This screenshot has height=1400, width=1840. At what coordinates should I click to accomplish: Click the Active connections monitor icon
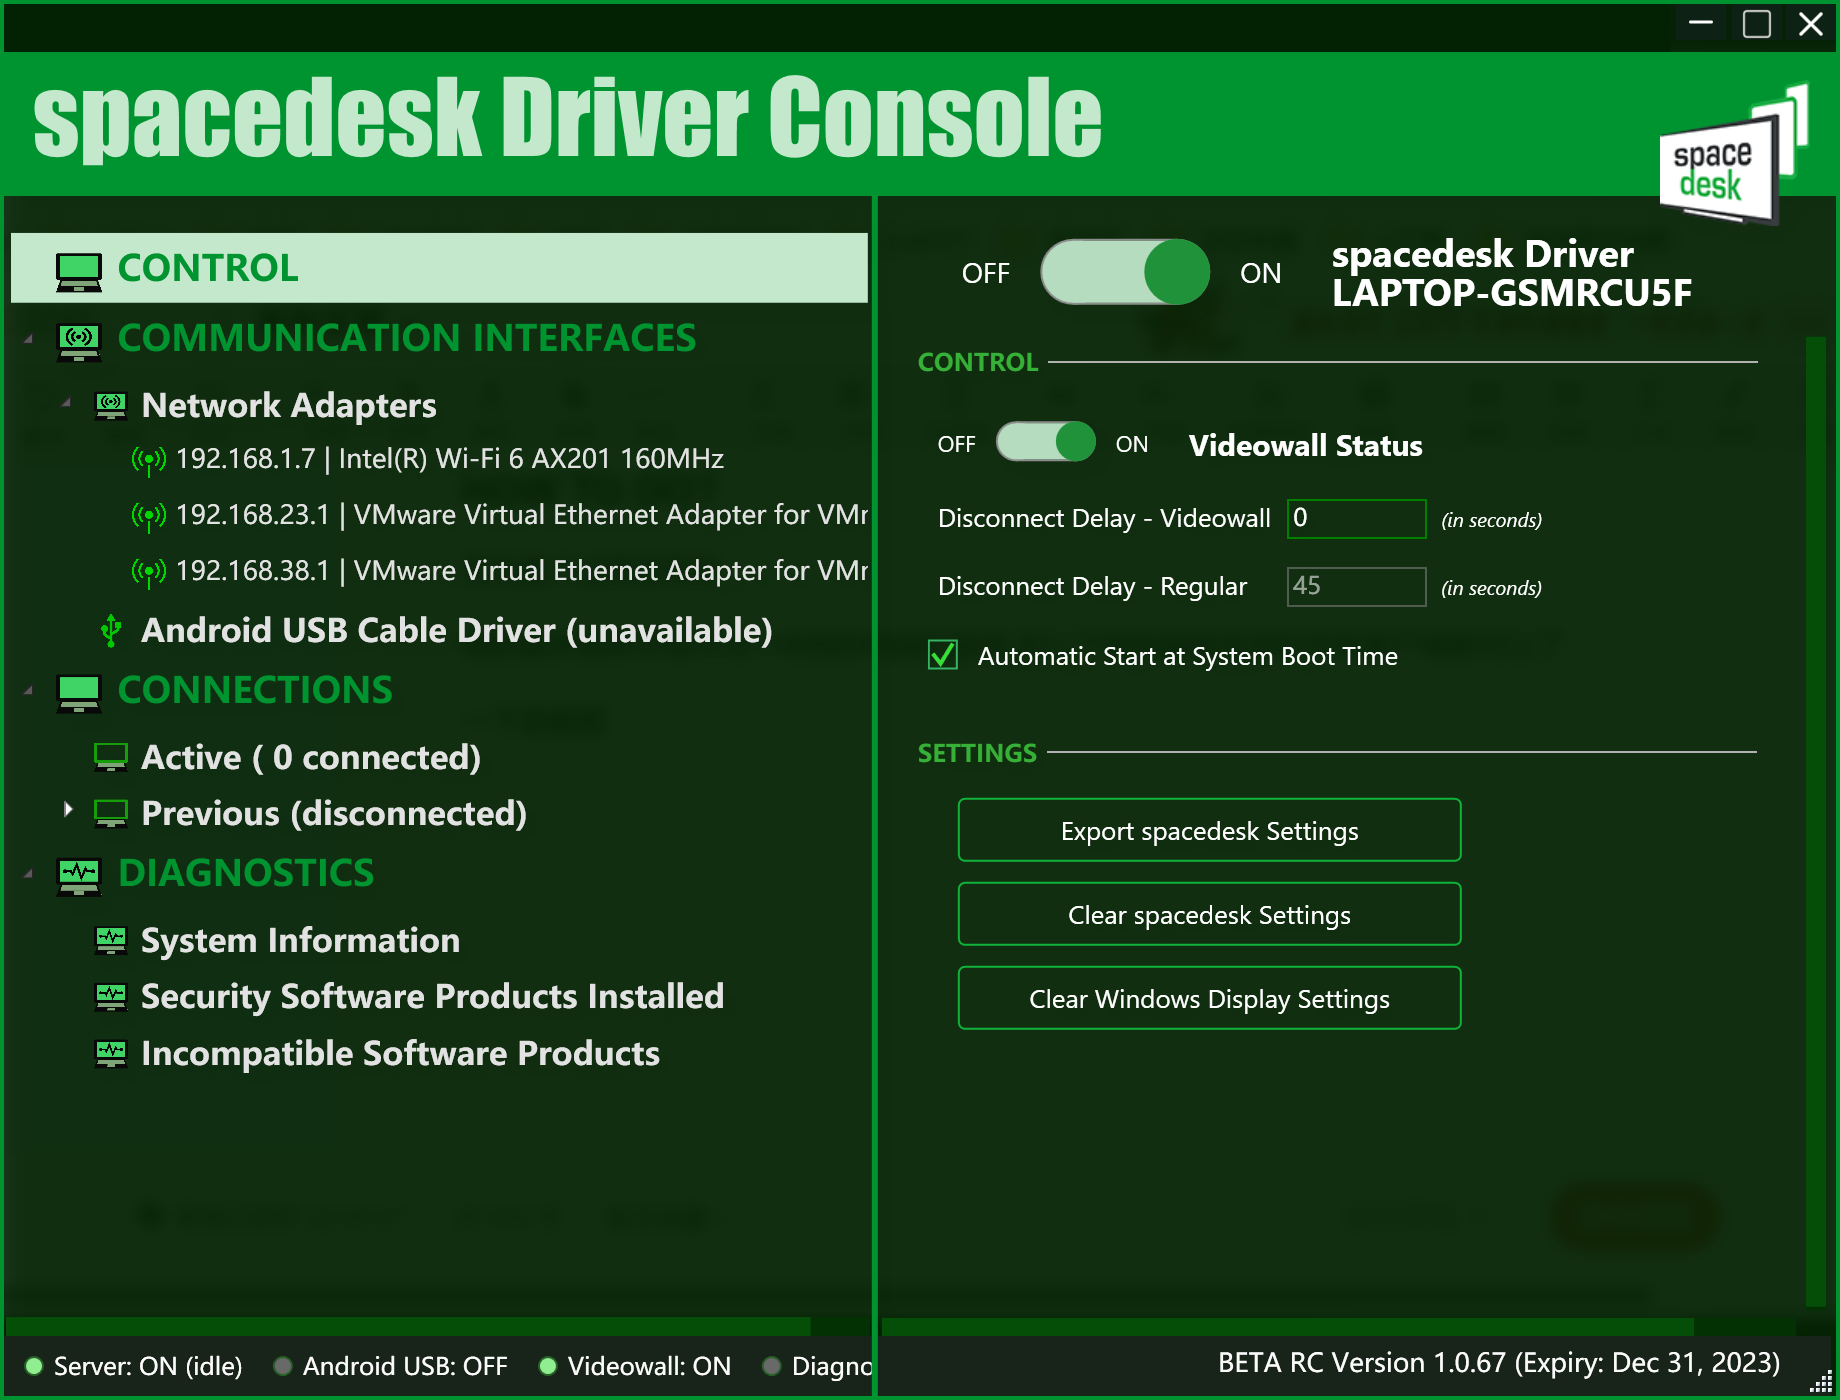[x=111, y=757]
